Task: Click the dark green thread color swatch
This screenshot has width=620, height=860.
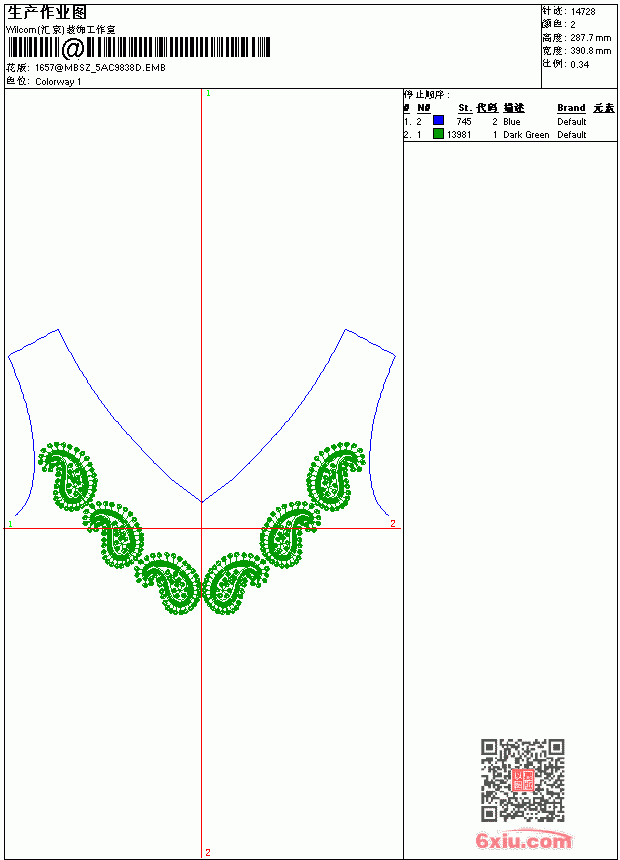Action: point(438,134)
